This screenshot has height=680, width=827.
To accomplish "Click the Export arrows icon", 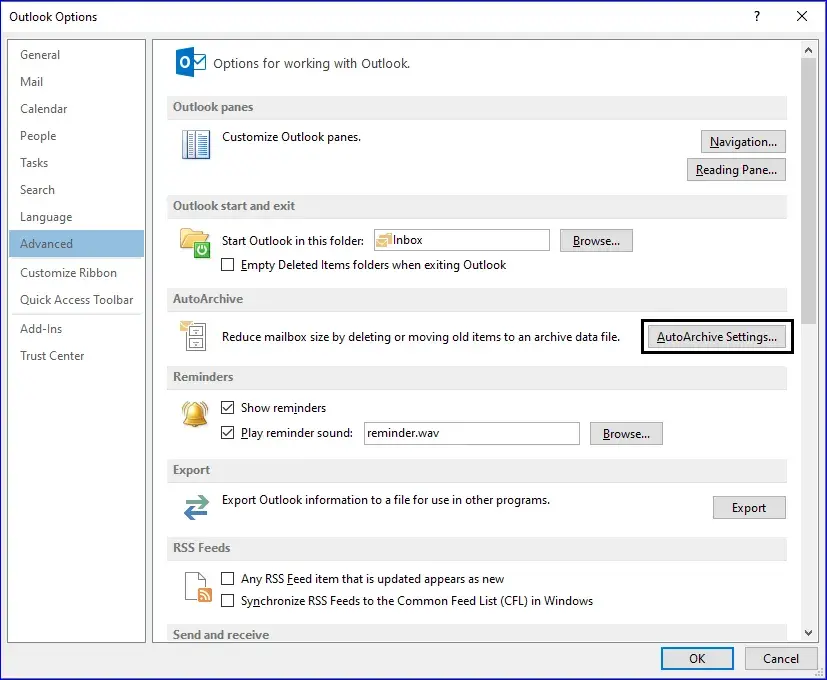I will [194, 507].
